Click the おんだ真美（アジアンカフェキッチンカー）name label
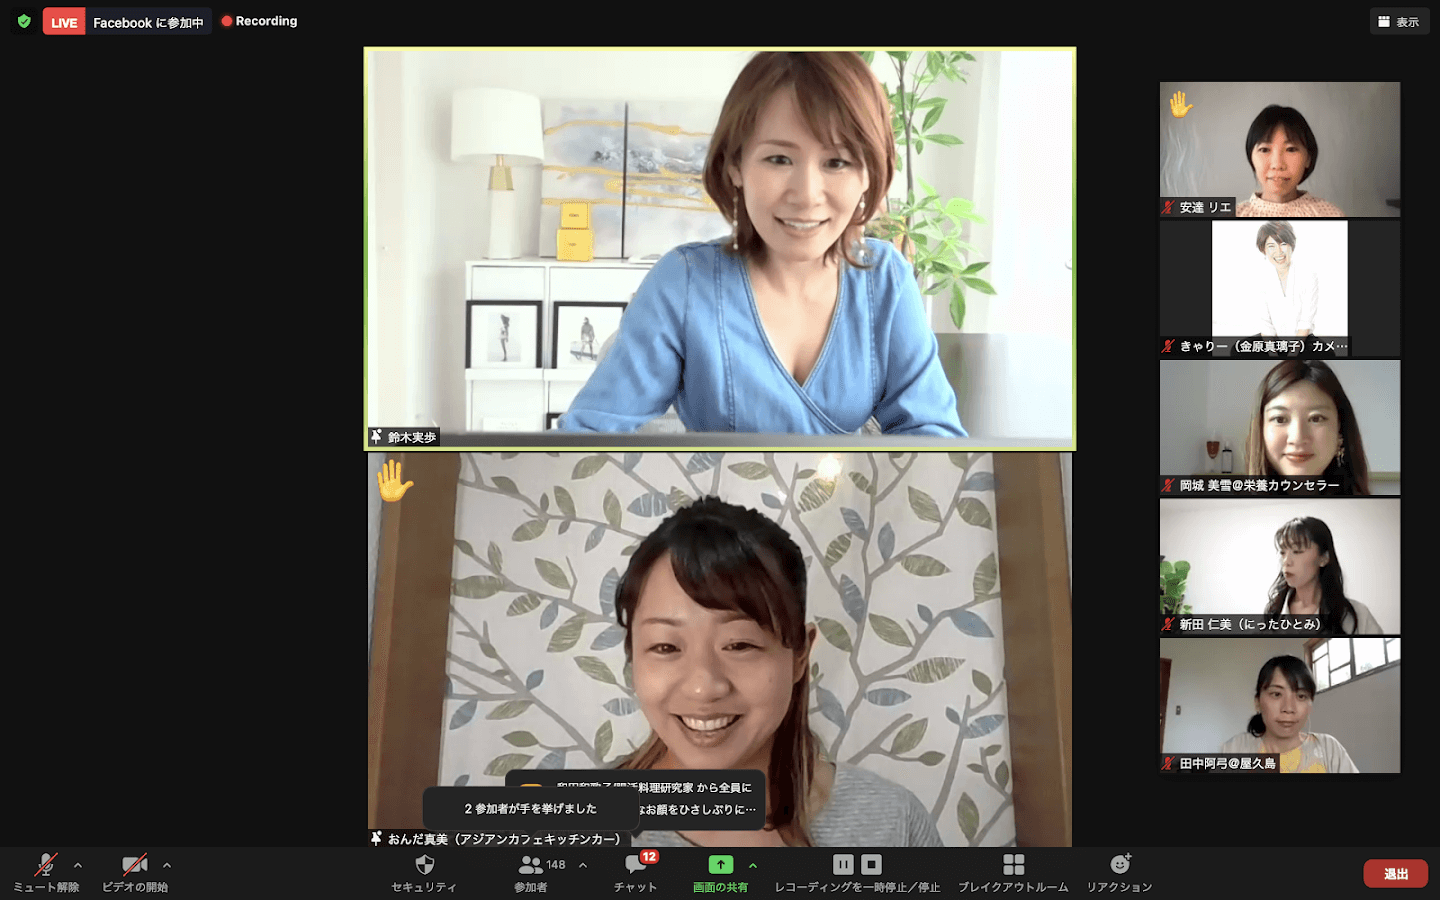1440x900 pixels. (504, 839)
